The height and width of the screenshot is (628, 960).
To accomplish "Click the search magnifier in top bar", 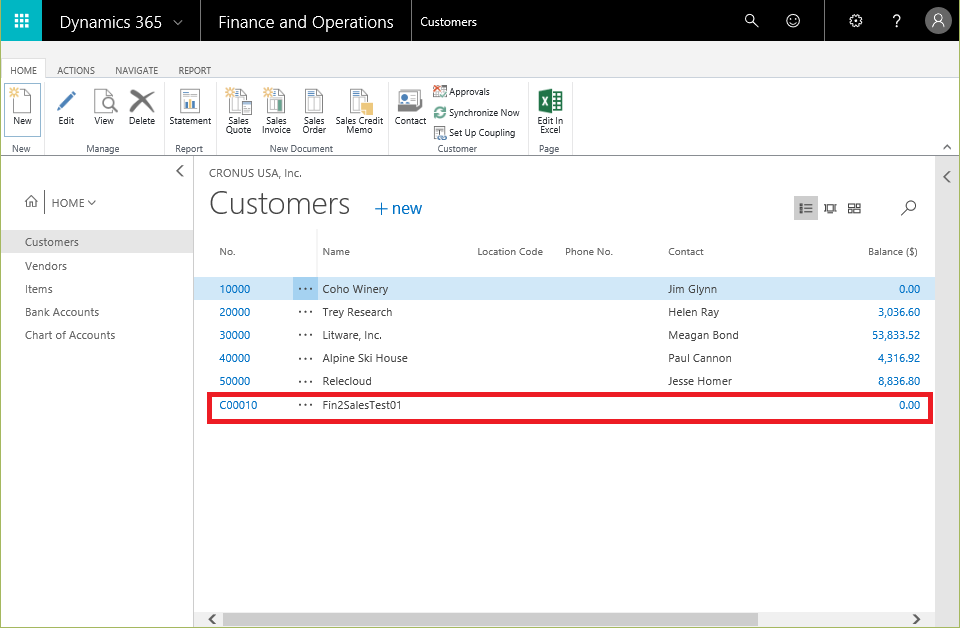I will click(x=751, y=21).
